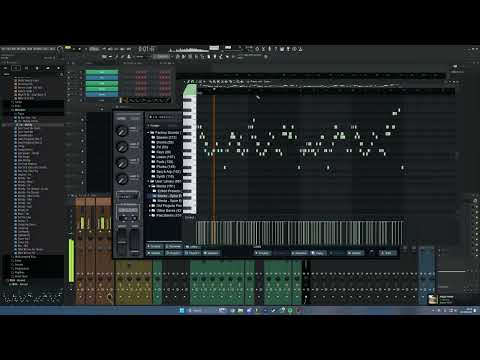Click the Windows Start button on taskbar

(182, 310)
